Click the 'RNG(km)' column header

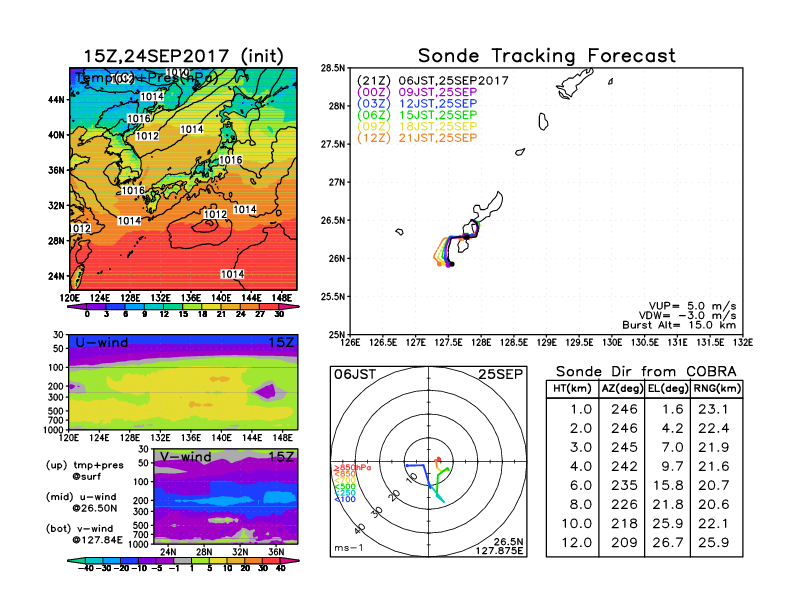pyautogui.click(x=717, y=389)
